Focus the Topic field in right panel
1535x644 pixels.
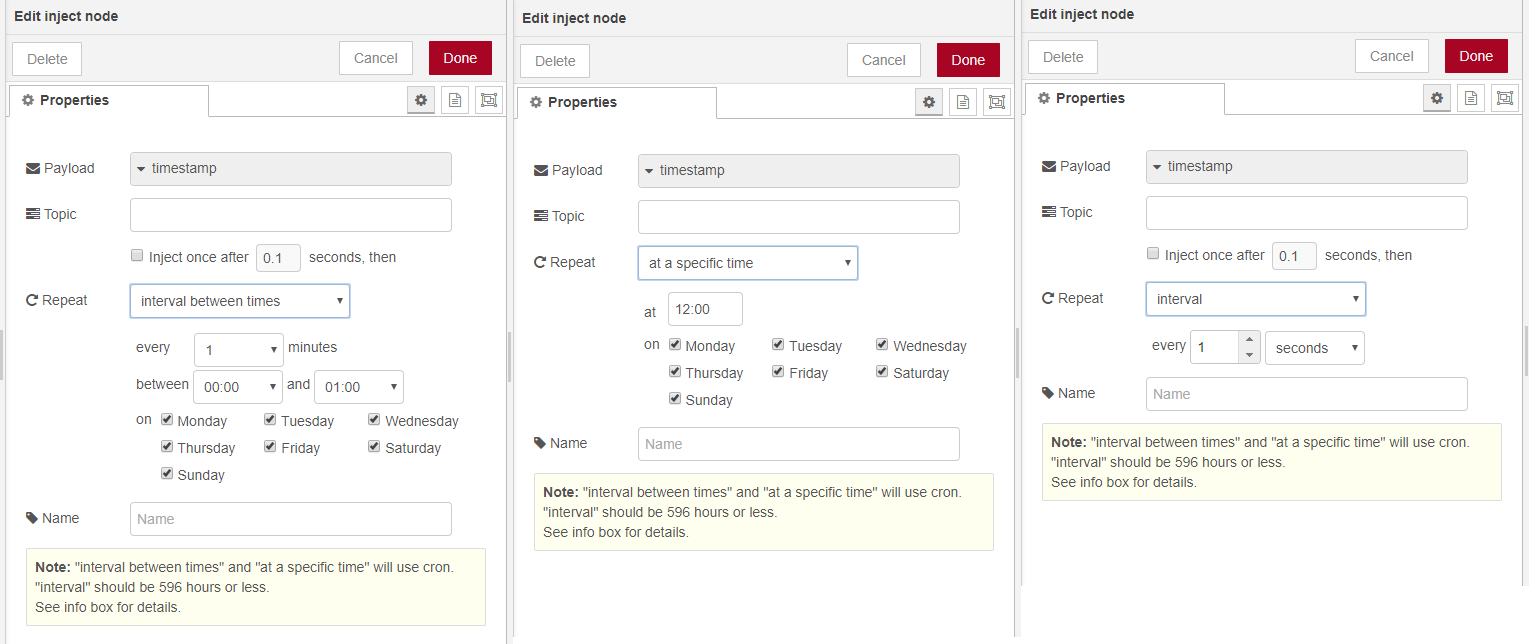(x=1307, y=213)
